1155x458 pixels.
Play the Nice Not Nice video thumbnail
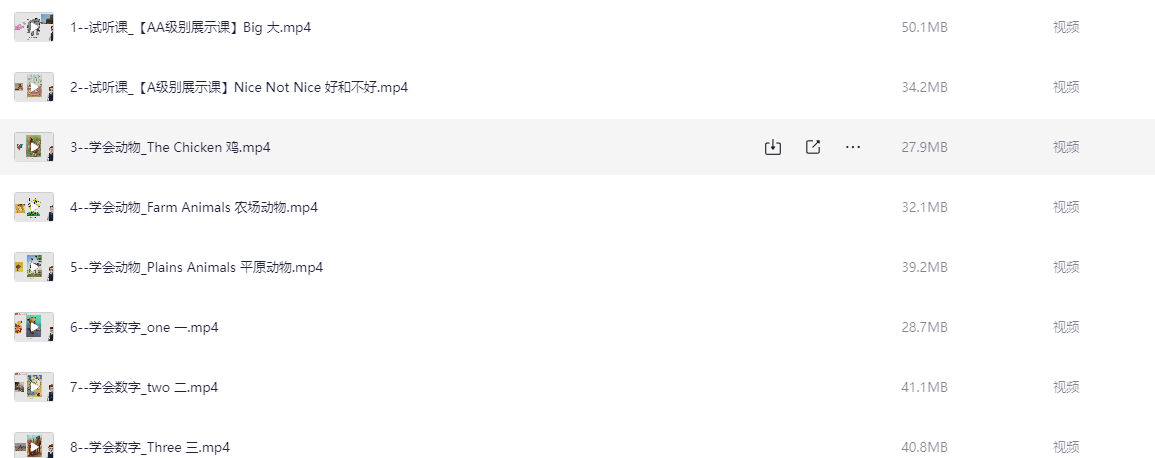(34, 87)
